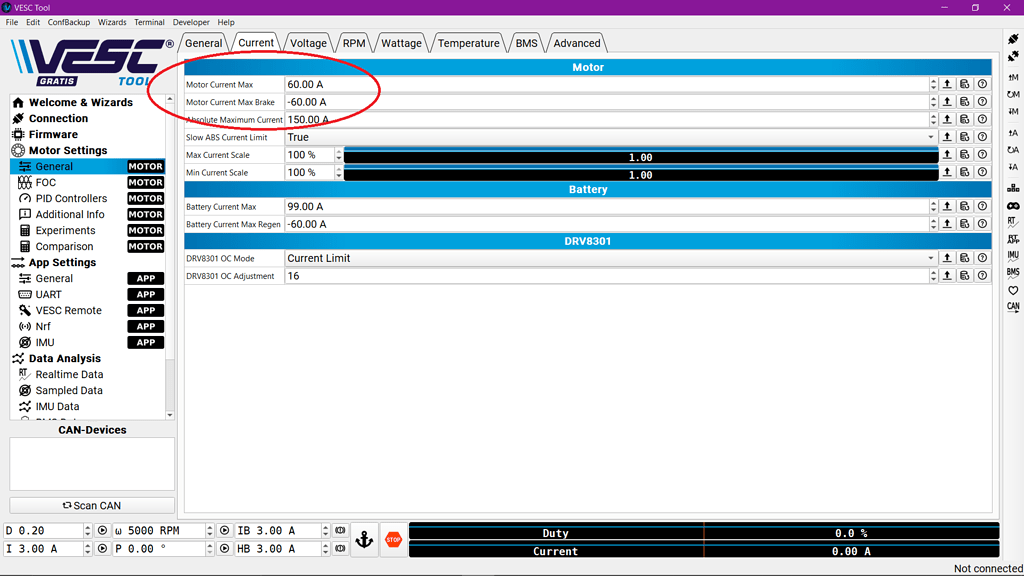The width and height of the screenshot is (1024, 576).
Task: Click the heart-shaped pairing icon
Action: [1013, 290]
